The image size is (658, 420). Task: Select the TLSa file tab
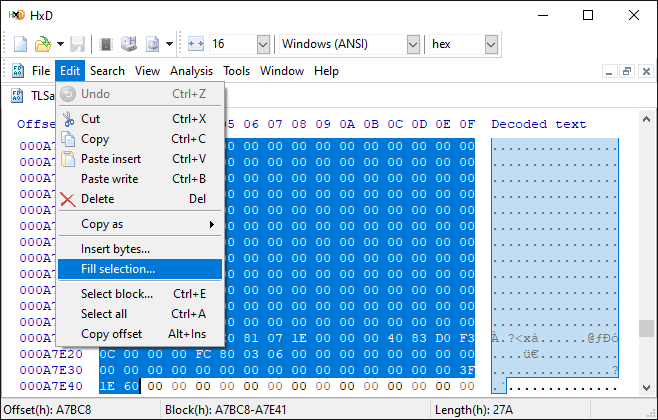[x=33, y=96]
